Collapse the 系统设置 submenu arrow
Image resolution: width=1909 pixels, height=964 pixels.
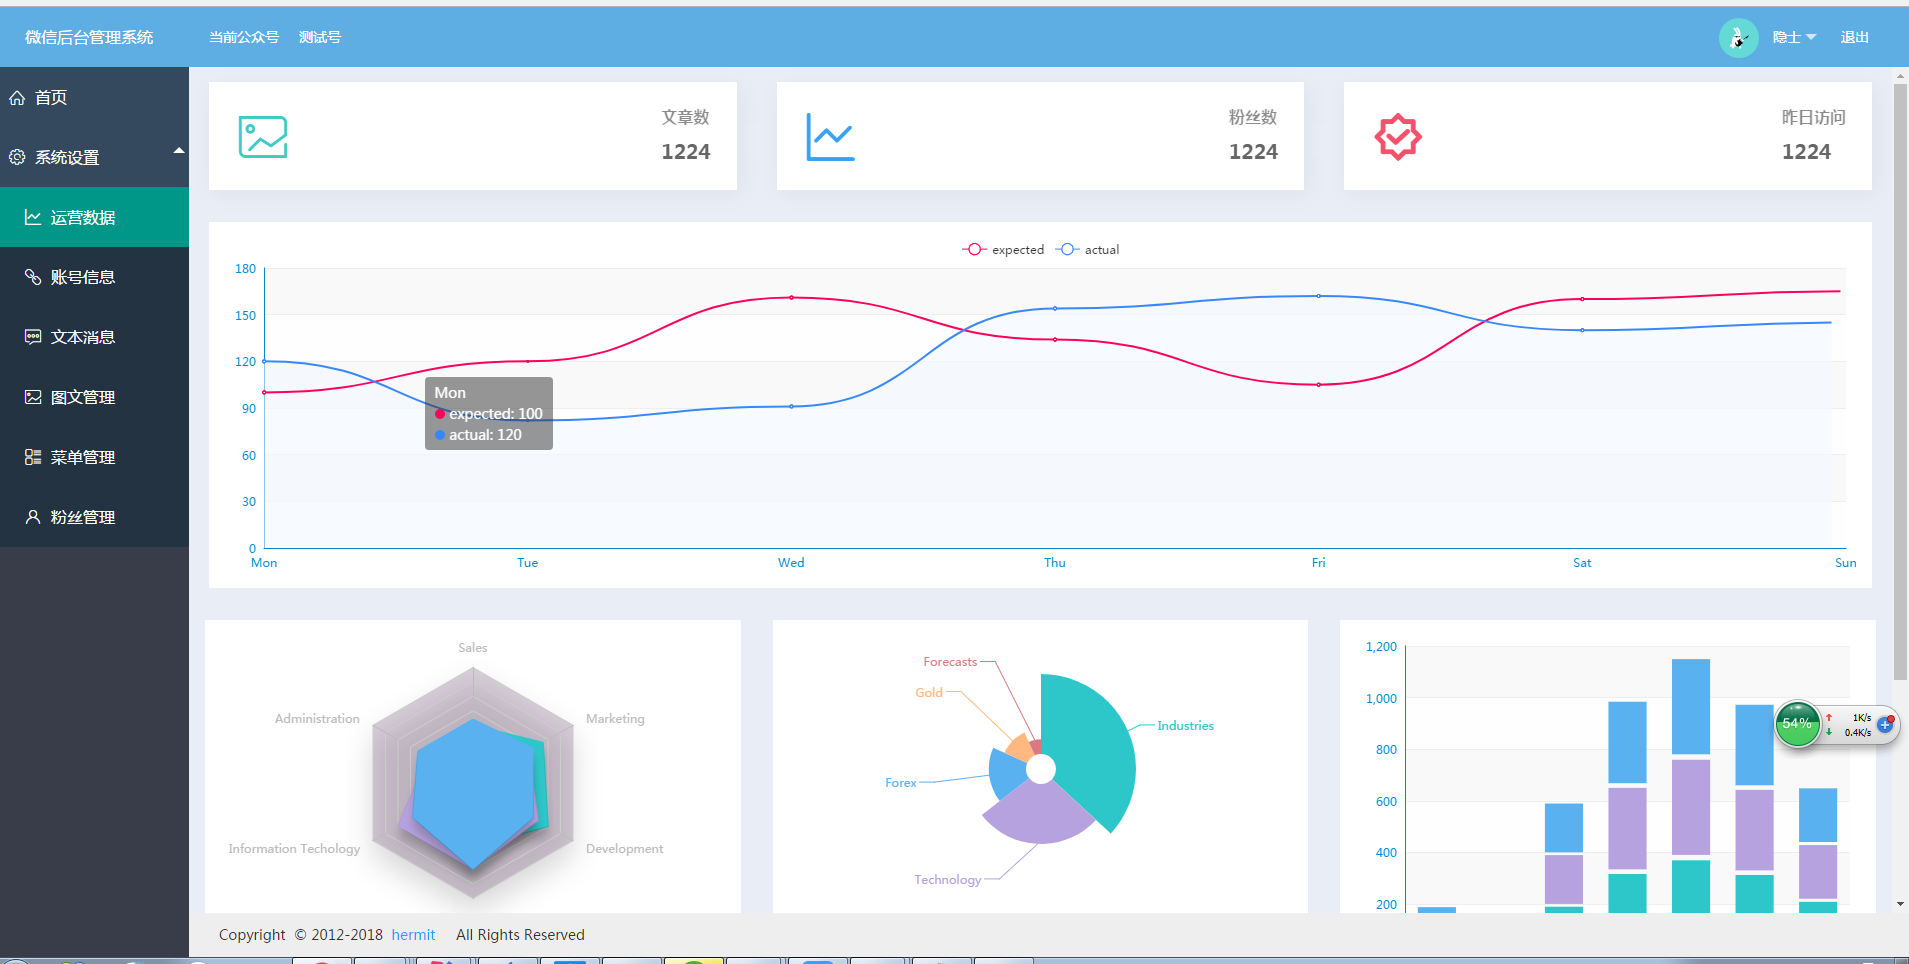[179, 151]
